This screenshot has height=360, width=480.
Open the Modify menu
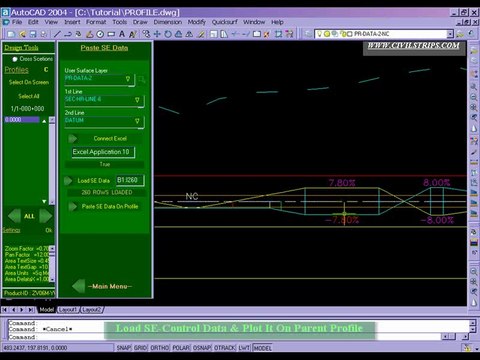pyautogui.click(x=197, y=22)
